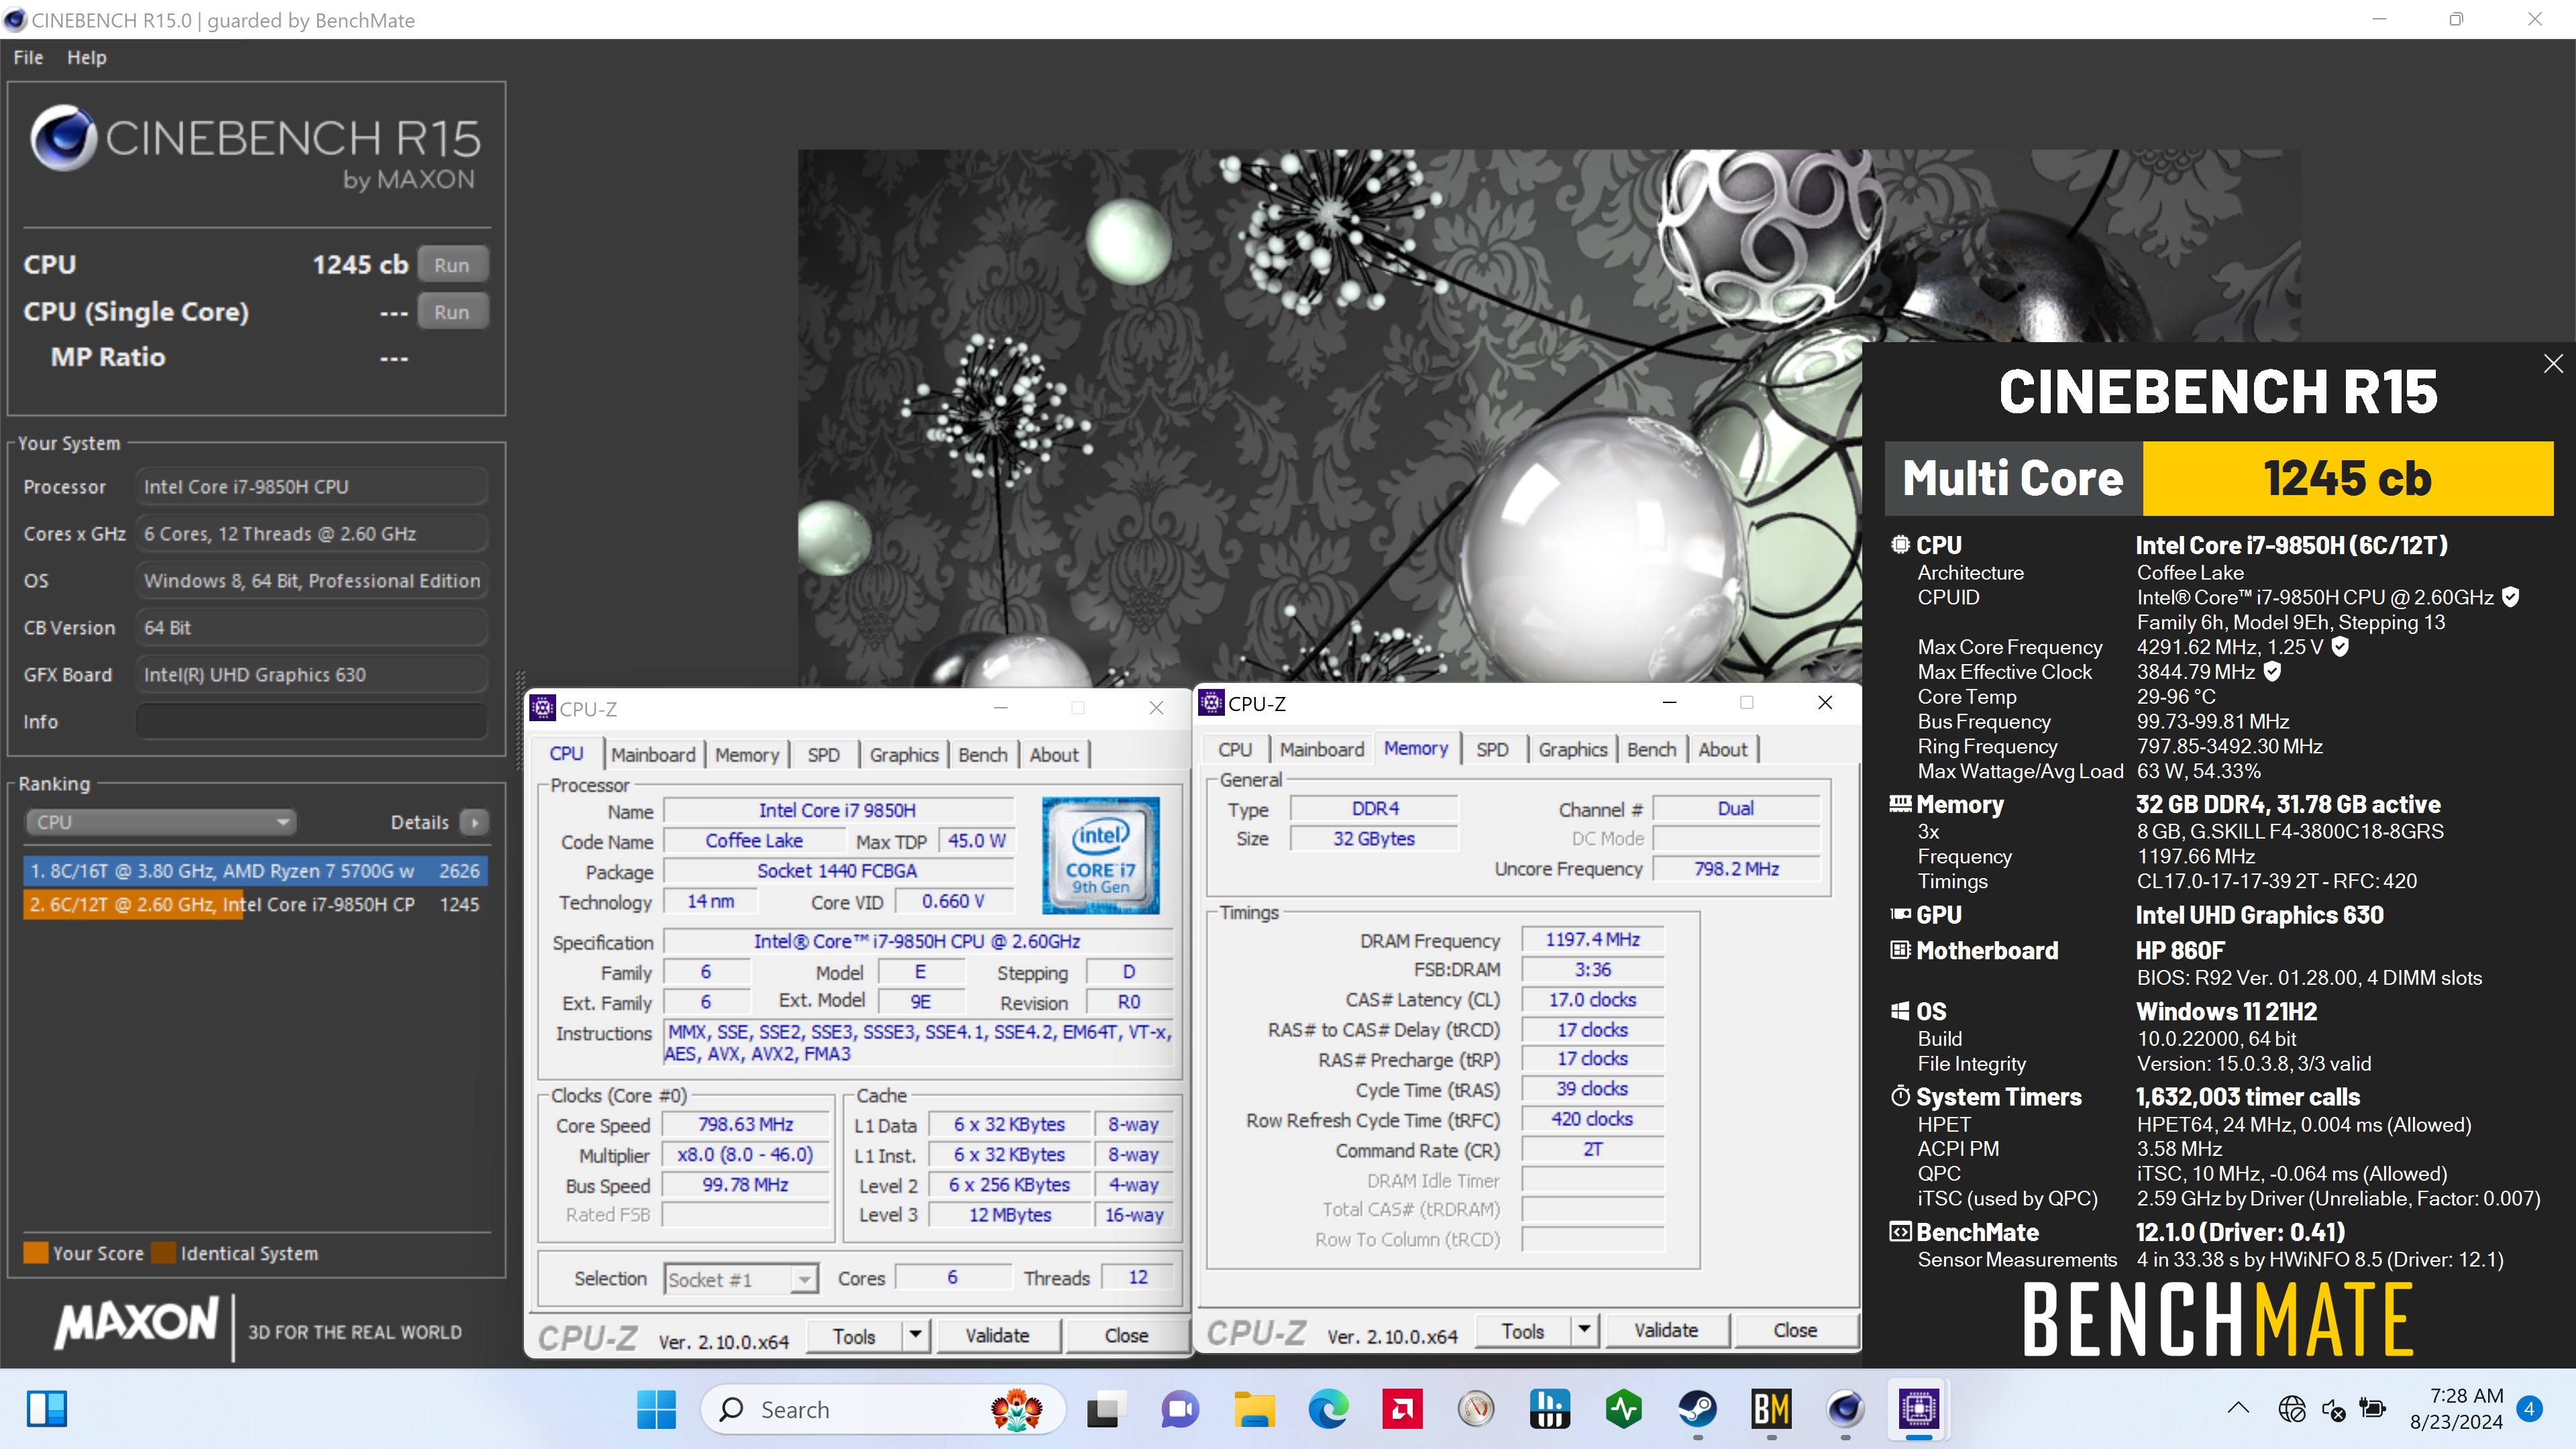Expand Ranking Details arrow button
This screenshot has width=2576, height=1449.
475,822
